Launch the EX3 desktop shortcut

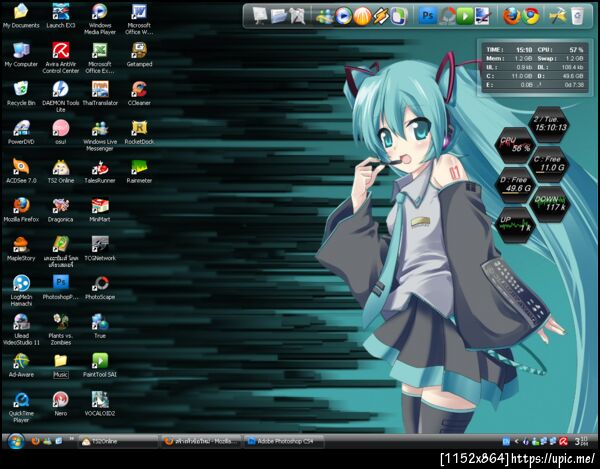pos(60,16)
